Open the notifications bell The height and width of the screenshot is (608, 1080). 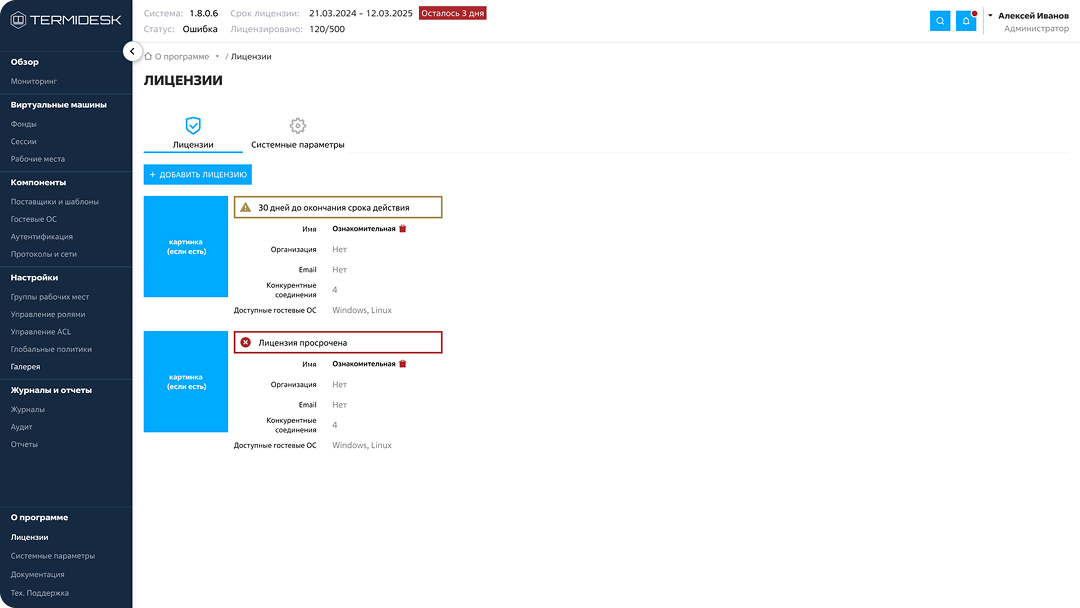966,21
